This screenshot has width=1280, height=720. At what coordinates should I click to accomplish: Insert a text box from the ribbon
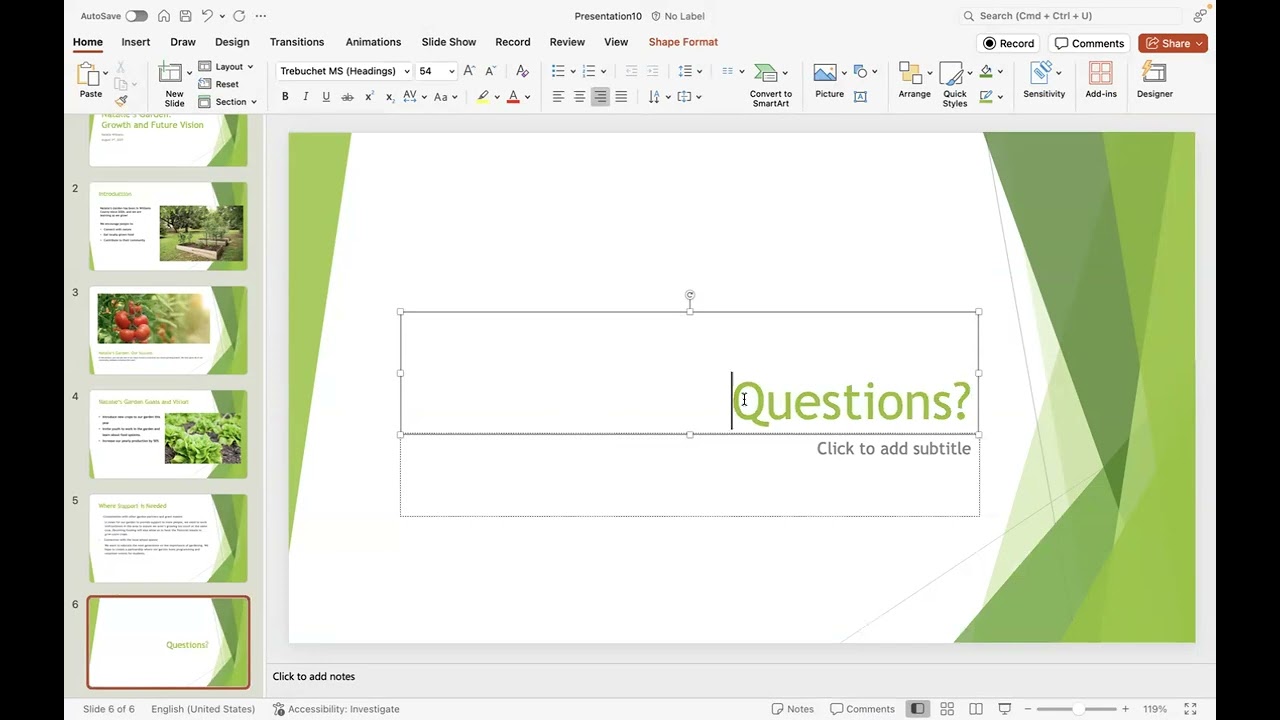pyautogui.click(x=860, y=97)
